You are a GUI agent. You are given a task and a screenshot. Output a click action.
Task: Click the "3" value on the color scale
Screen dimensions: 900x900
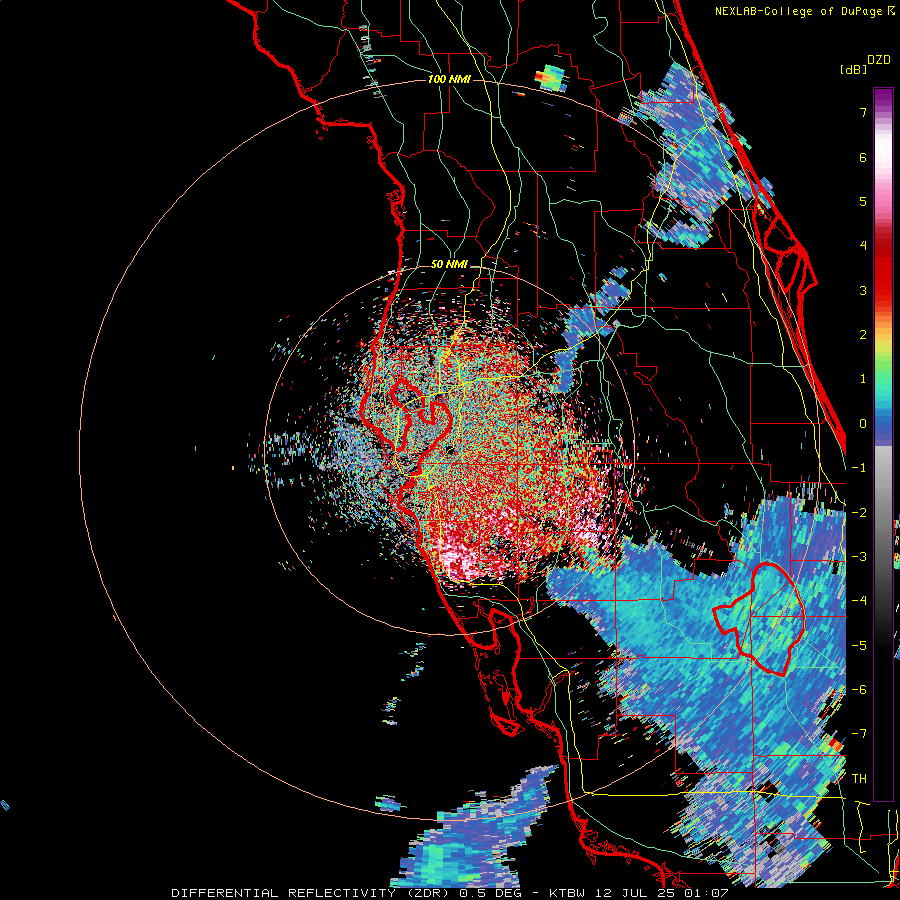coord(863,290)
